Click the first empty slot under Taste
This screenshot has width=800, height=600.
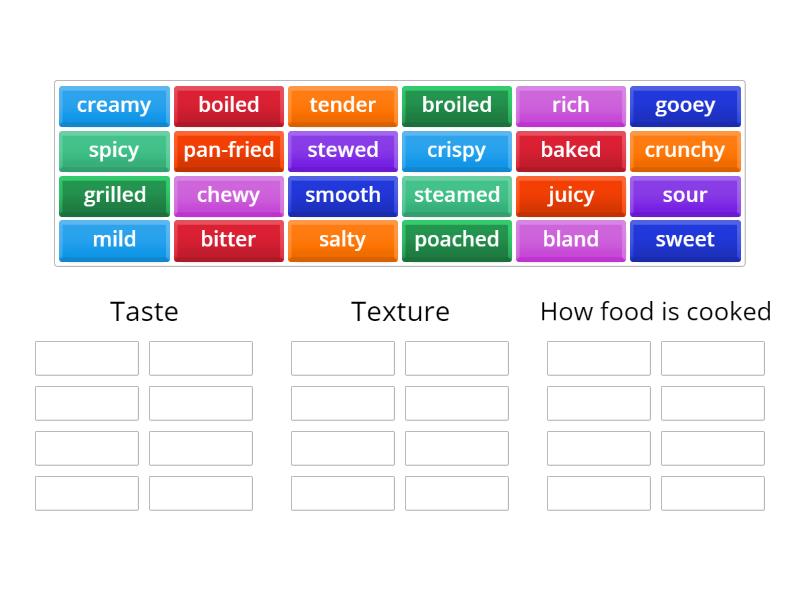(x=86, y=357)
